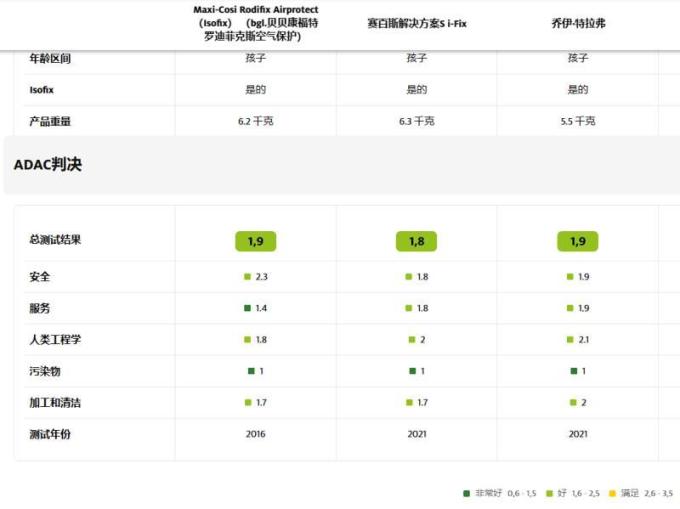680x509 pixels.
Task: Click the dark green 非常好 legend swatch
Action: tap(467, 493)
